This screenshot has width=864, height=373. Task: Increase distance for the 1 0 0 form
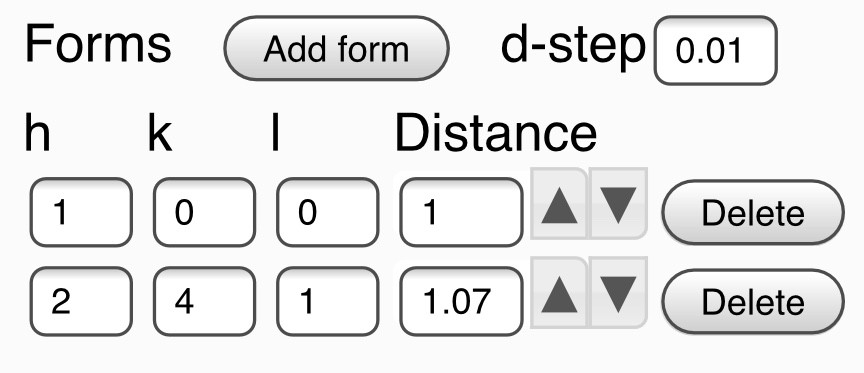(559, 204)
